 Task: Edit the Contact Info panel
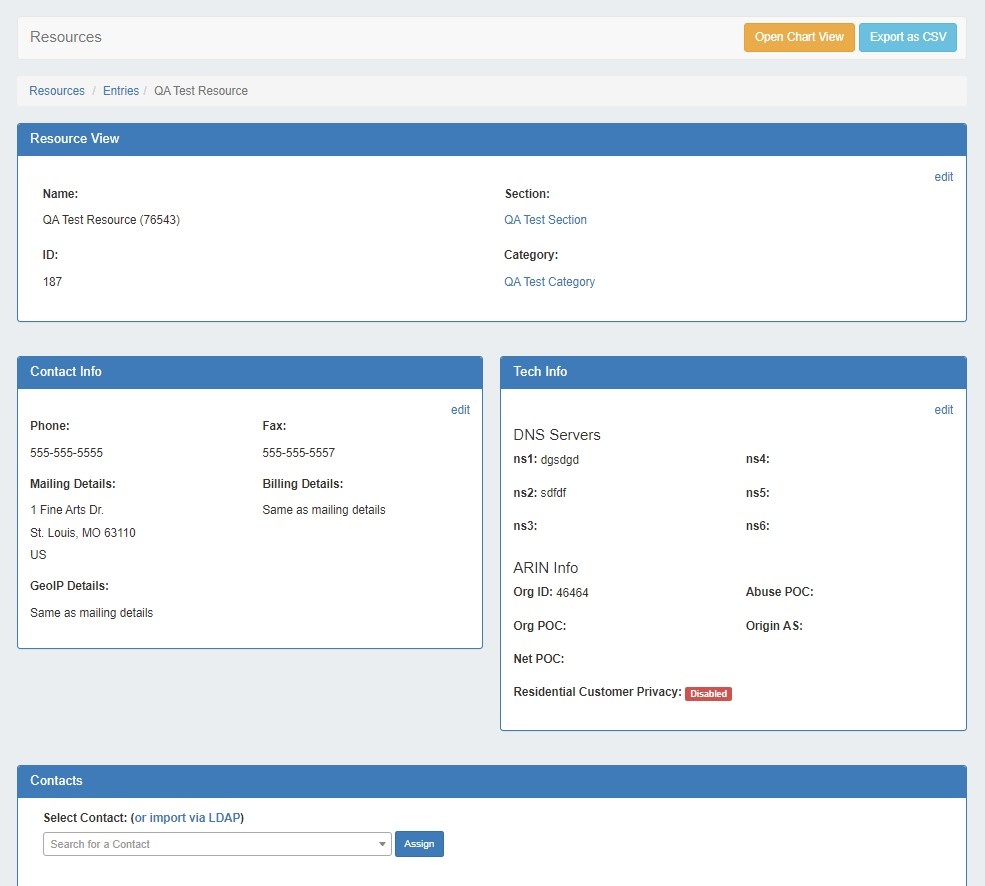coord(460,410)
